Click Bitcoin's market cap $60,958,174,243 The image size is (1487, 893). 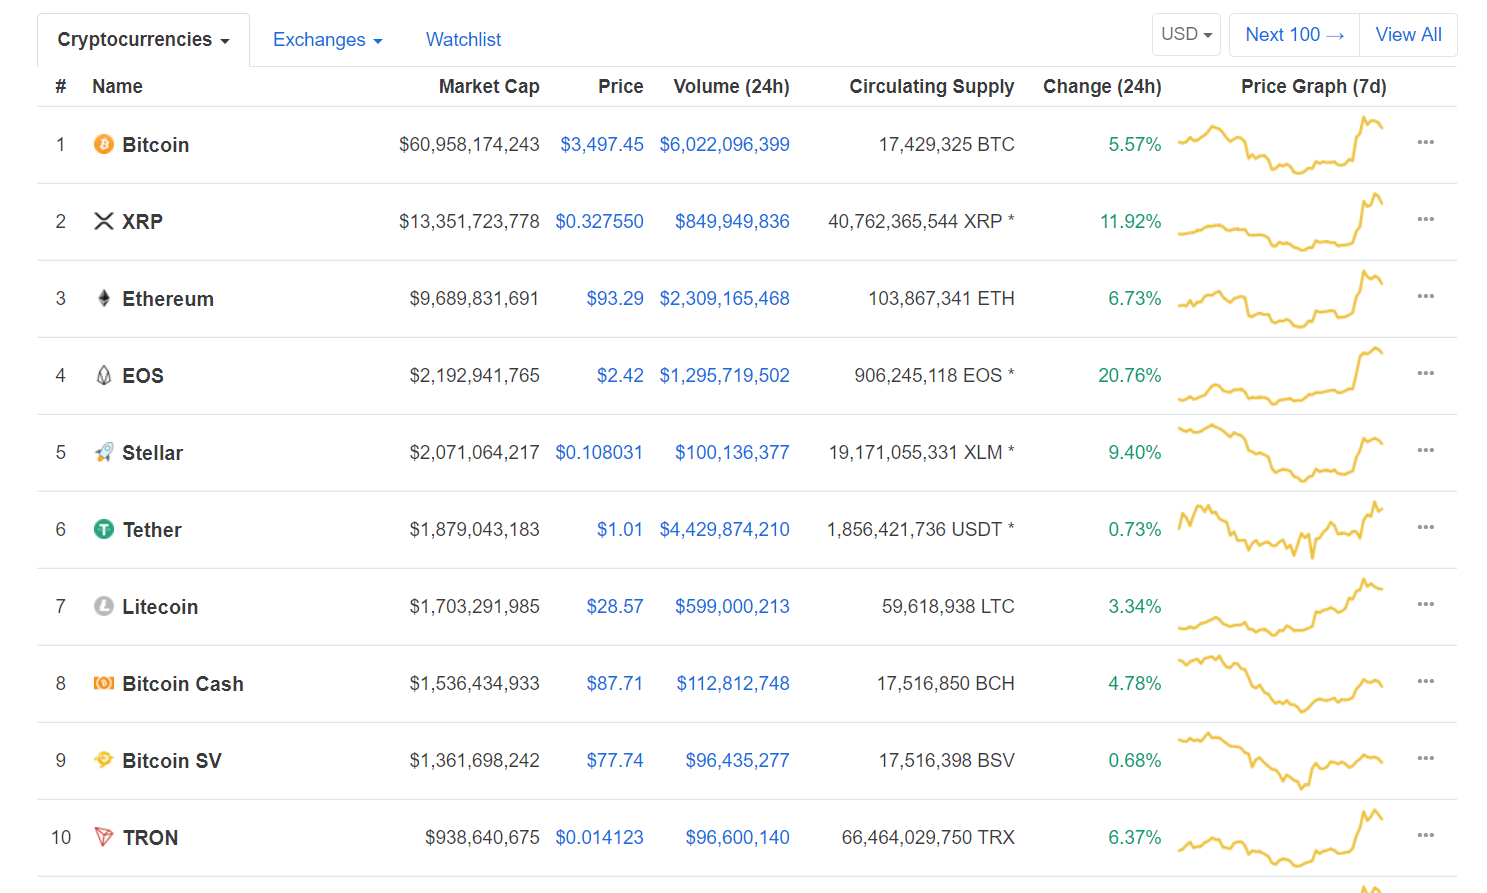tap(469, 144)
